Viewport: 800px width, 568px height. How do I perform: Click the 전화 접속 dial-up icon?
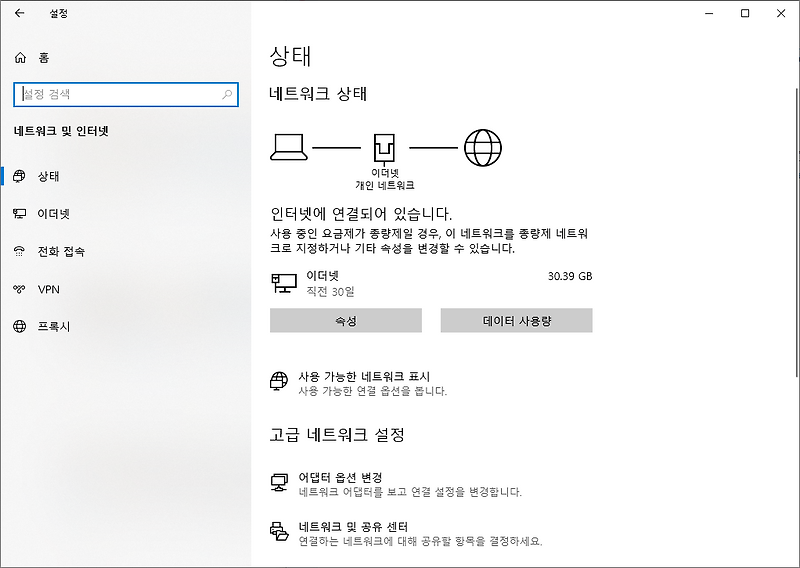[x=19, y=251]
